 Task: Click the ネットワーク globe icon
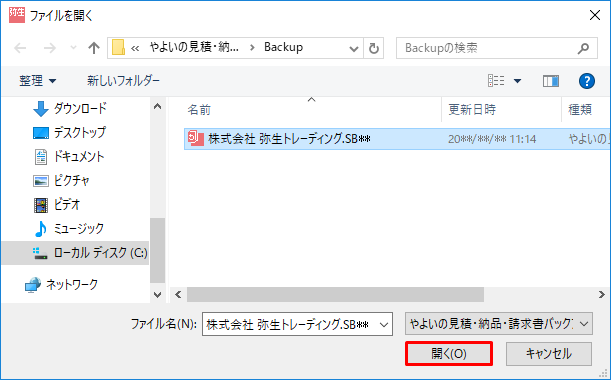33,285
